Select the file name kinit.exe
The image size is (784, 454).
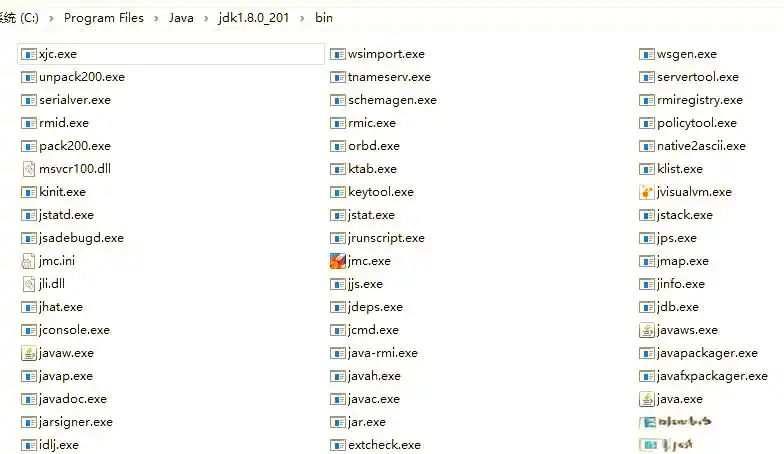(x=62, y=192)
